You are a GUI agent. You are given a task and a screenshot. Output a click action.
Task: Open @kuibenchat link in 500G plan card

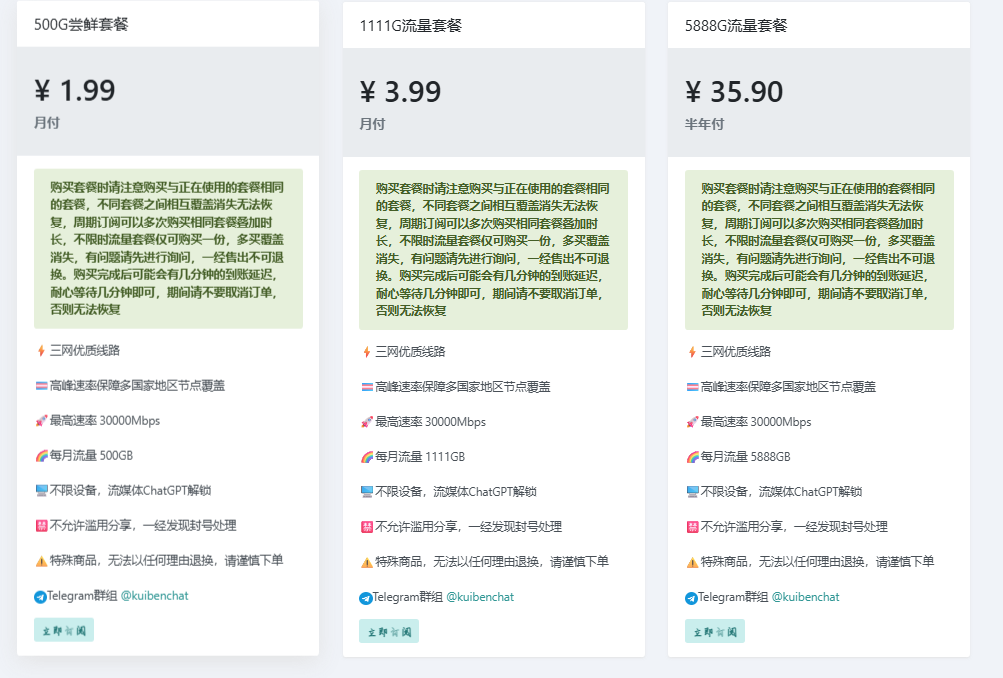click(154, 596)
